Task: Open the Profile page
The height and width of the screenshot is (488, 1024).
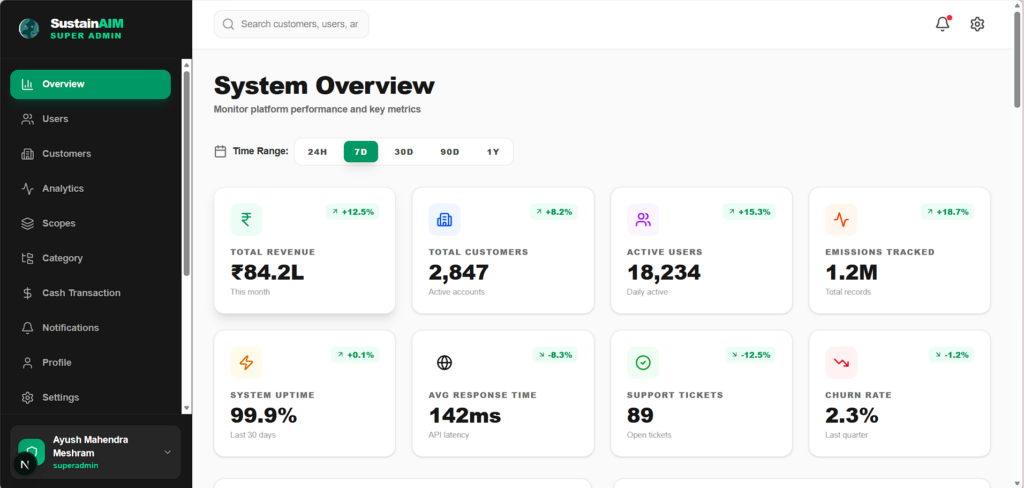Action: point(90,363)
